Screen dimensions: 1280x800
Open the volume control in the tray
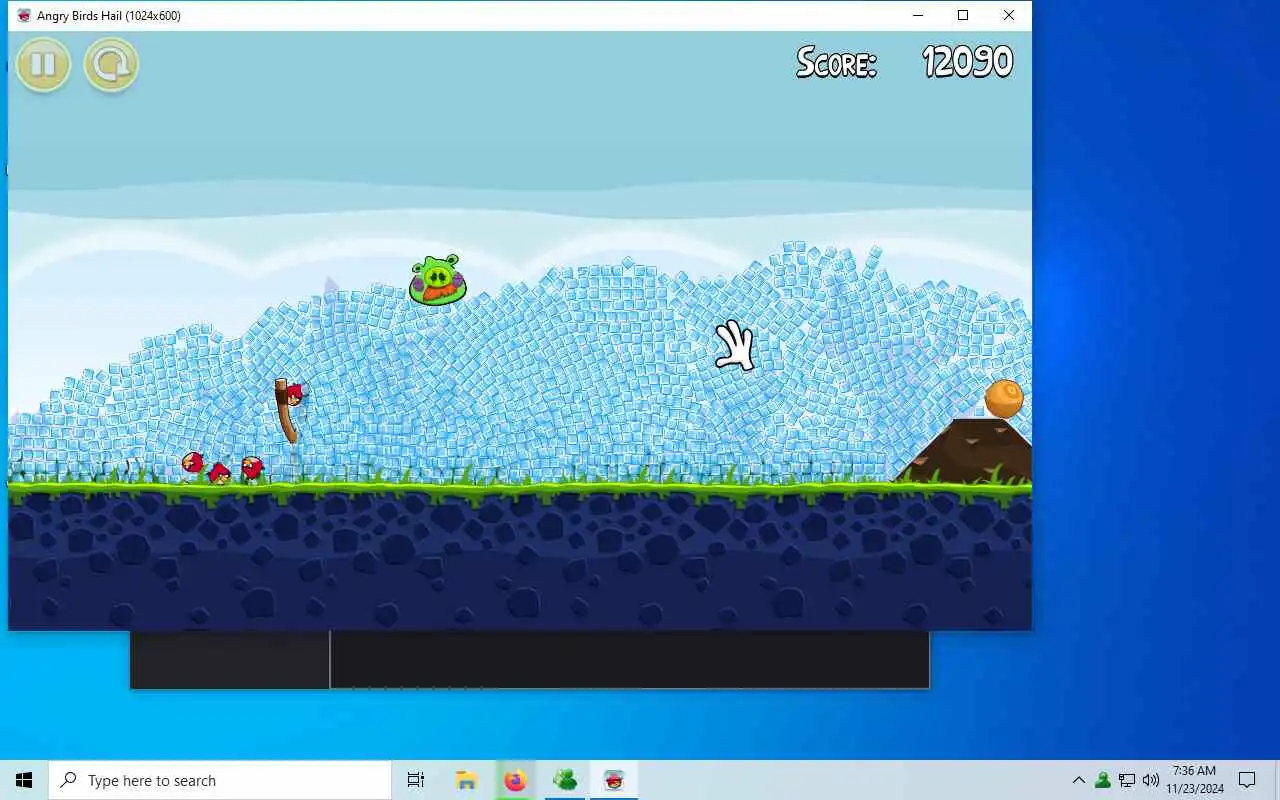[1151, 780]
